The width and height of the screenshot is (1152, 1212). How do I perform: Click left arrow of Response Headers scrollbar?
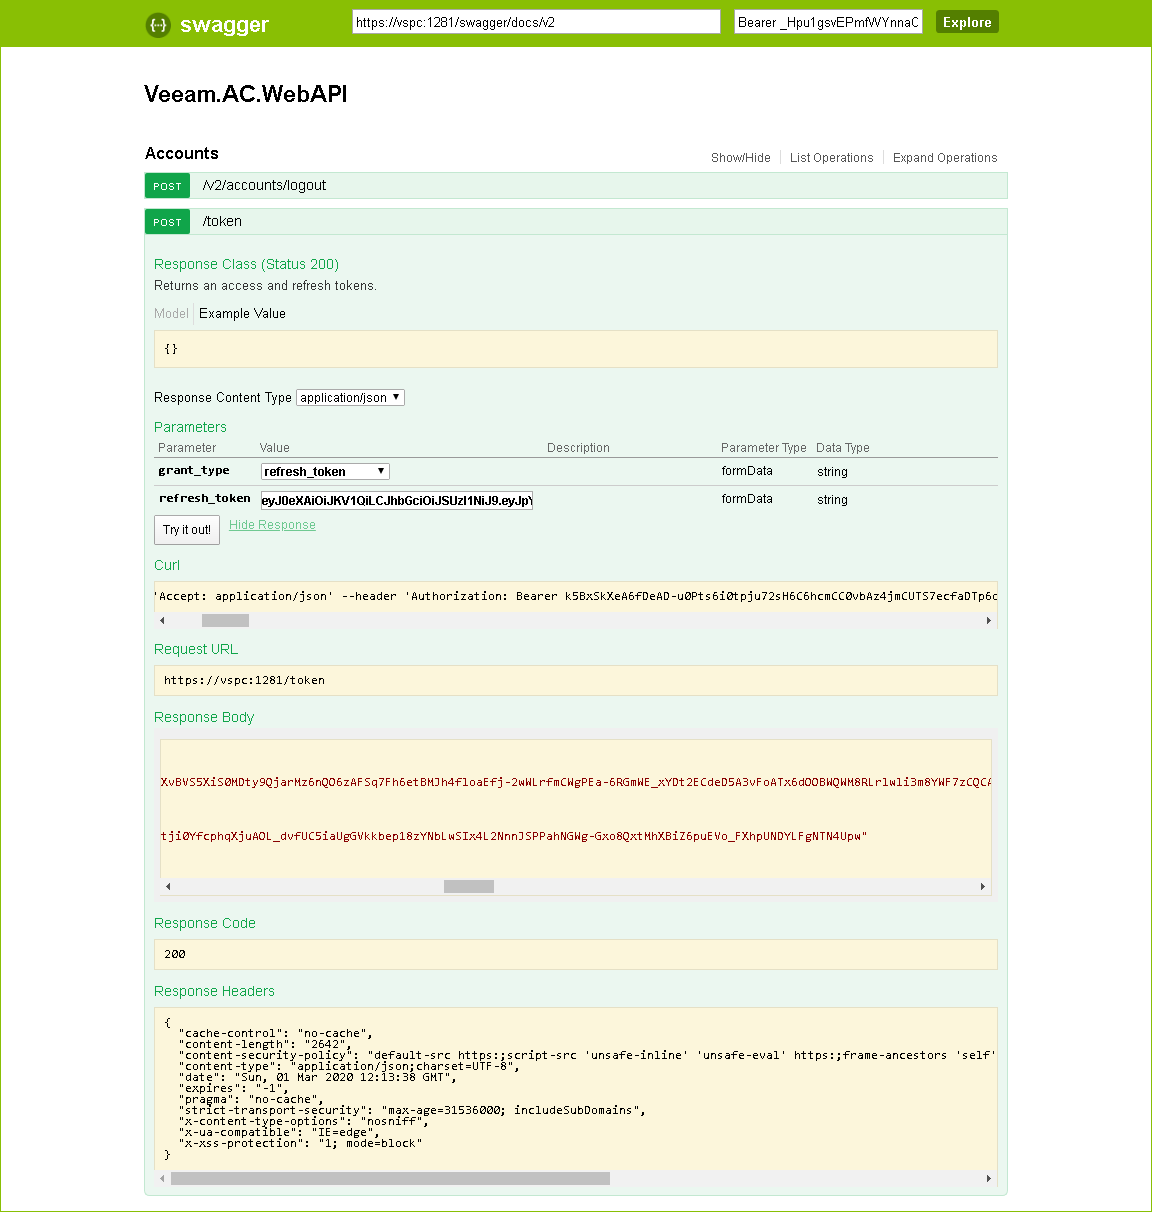coord(162,1178)
